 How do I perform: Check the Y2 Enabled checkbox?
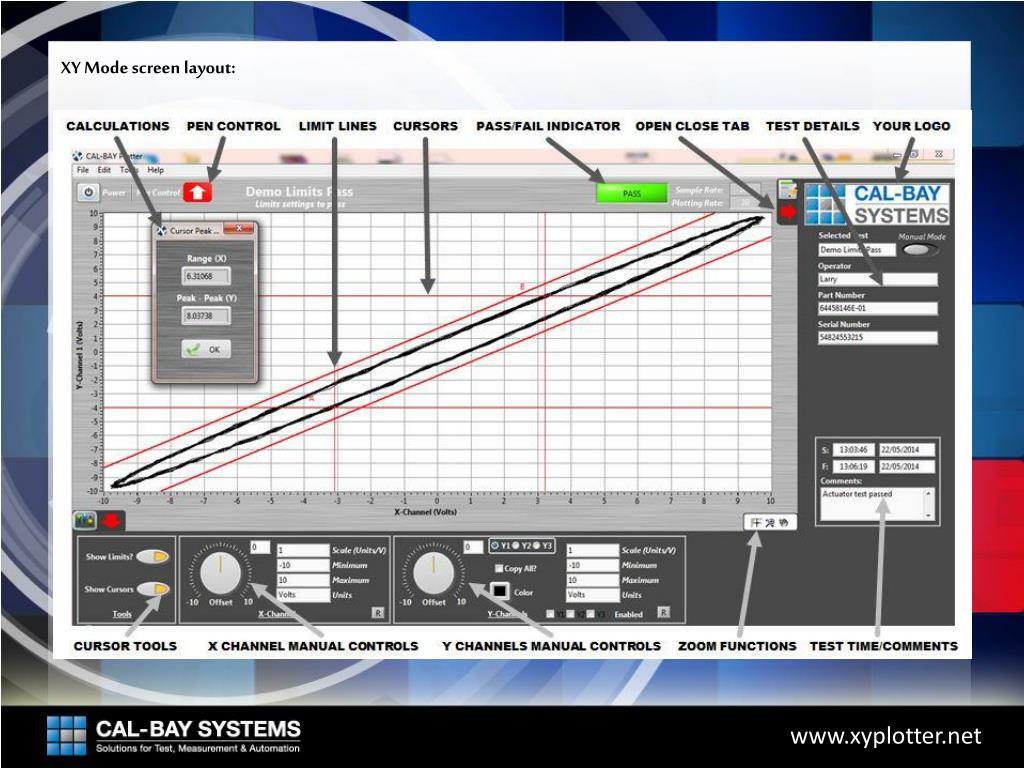point(571,614)
